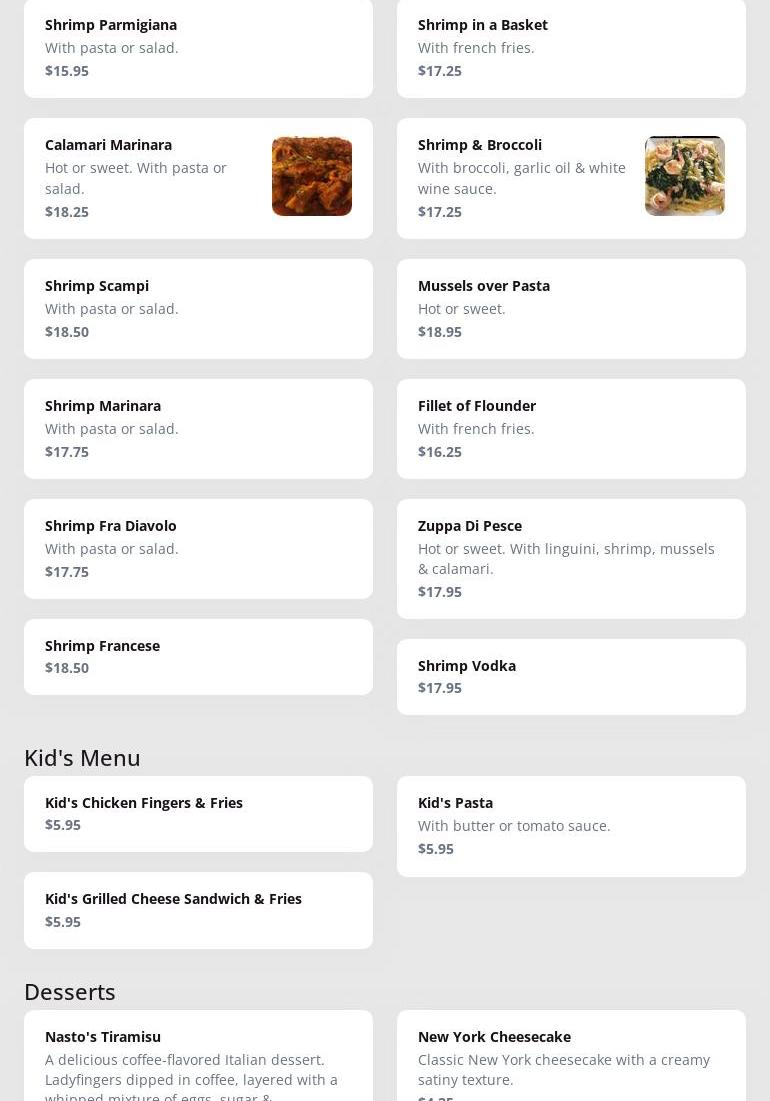This screenshot has width=770, height=1101.
Task: Click the Kid's Menu section heading
Action: pos(82,758)
